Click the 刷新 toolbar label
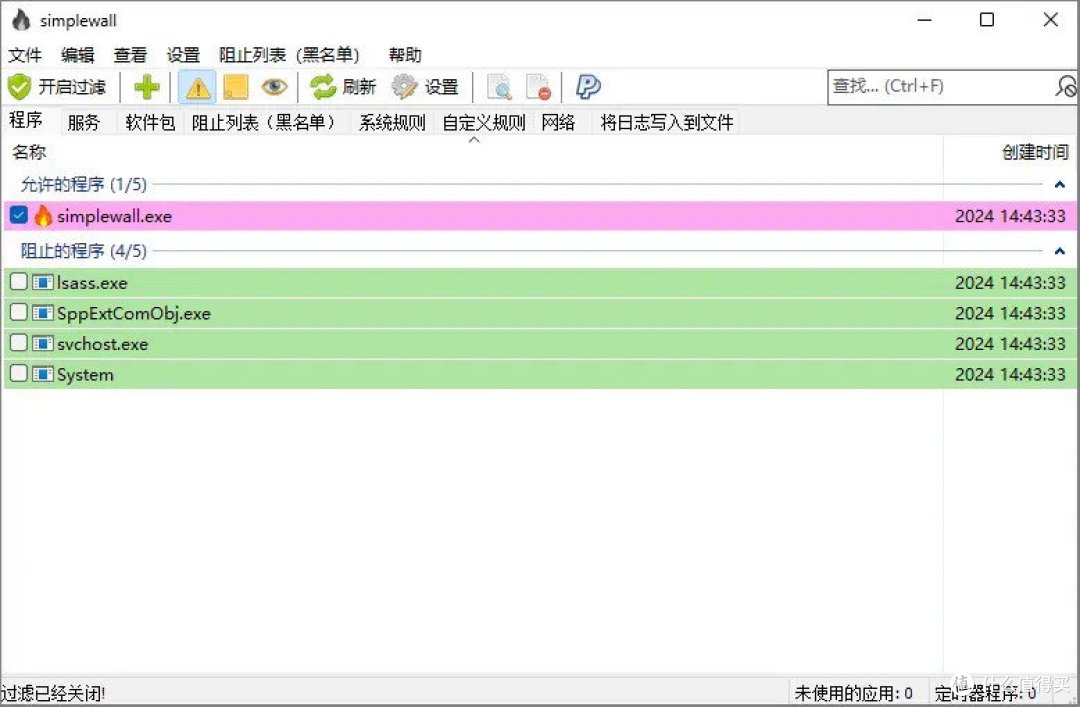1080x707 pixels. pyautogui.click(x=359, y=87)
